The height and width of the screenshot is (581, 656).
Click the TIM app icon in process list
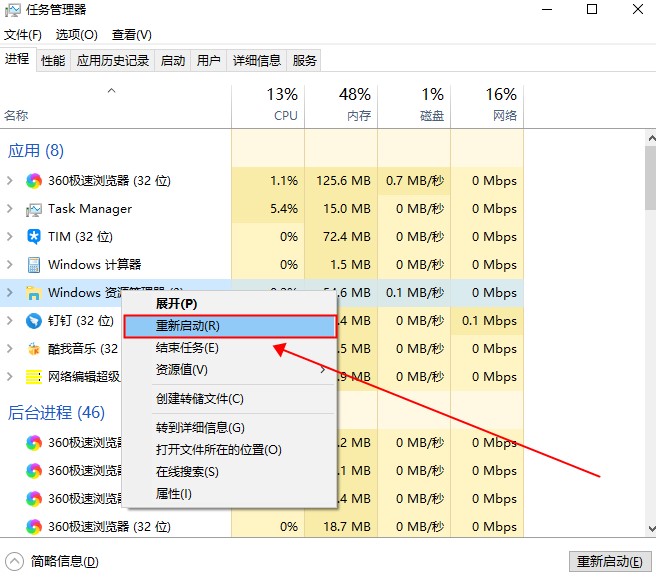tap(33, 237)
